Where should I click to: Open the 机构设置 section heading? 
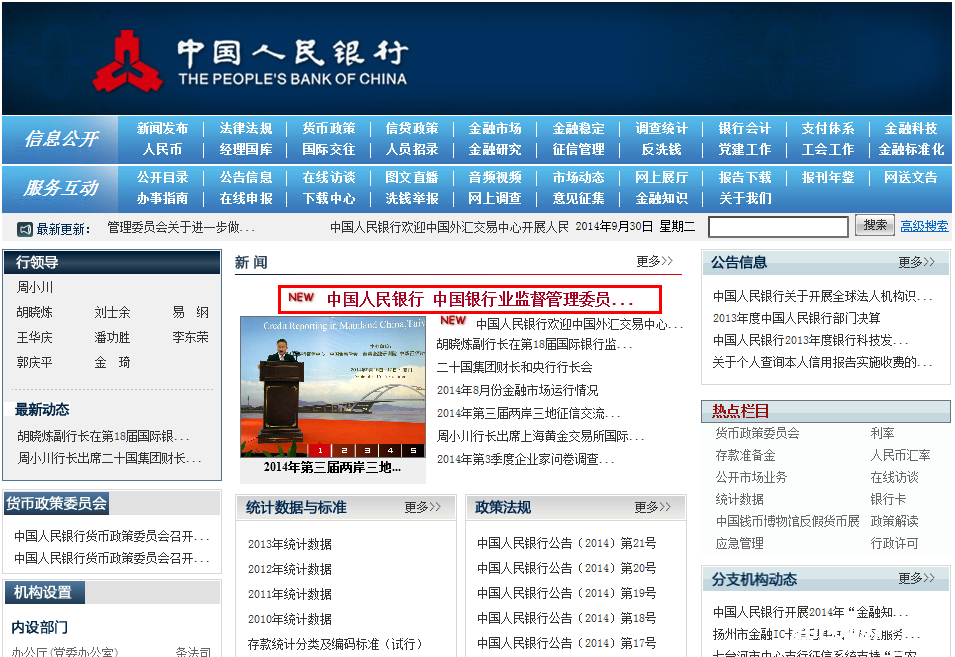click(x=43, y=592)
